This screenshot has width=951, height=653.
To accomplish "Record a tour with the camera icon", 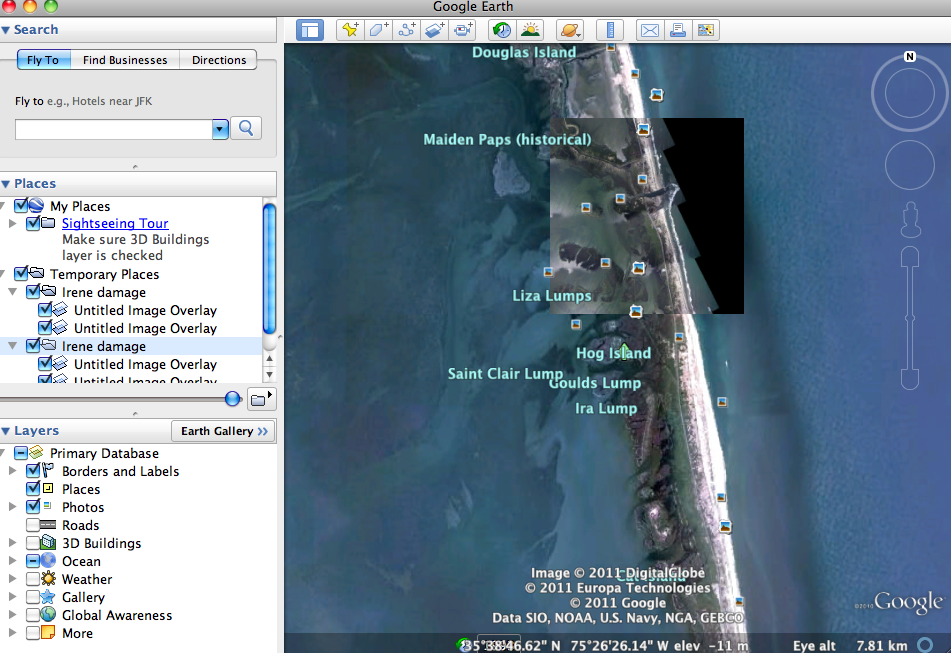I will tap(463, 30).
